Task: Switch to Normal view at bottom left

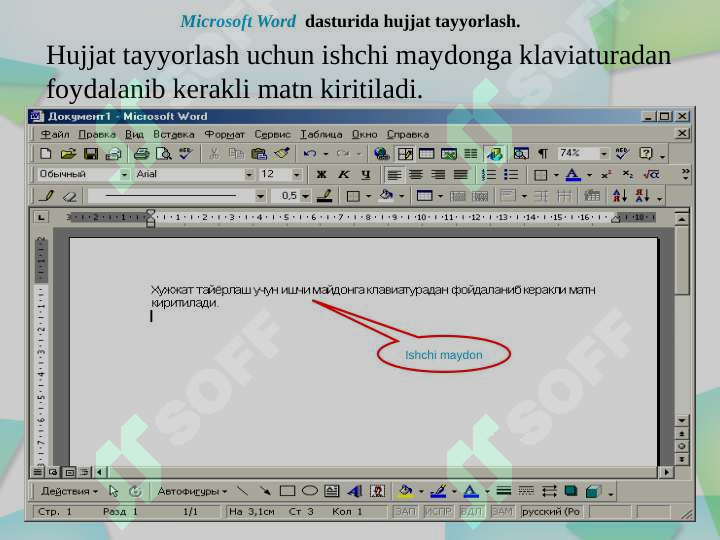Action: (38, 472)
